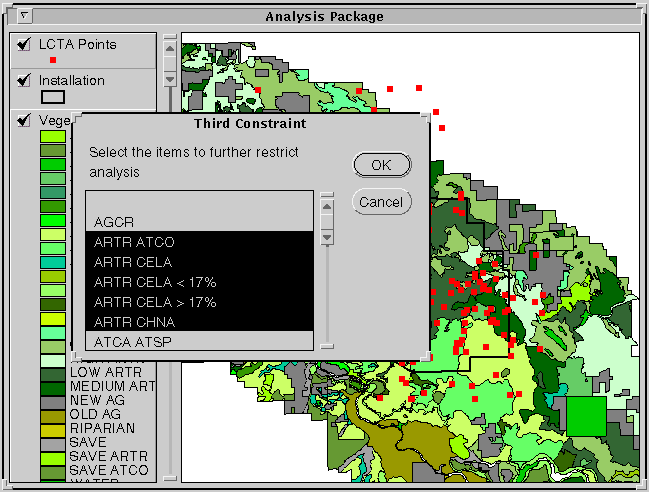Confirm Third Constraint with OK
Image resolution: width=649 pixels, height=492 pixels.
click(381, 165)
